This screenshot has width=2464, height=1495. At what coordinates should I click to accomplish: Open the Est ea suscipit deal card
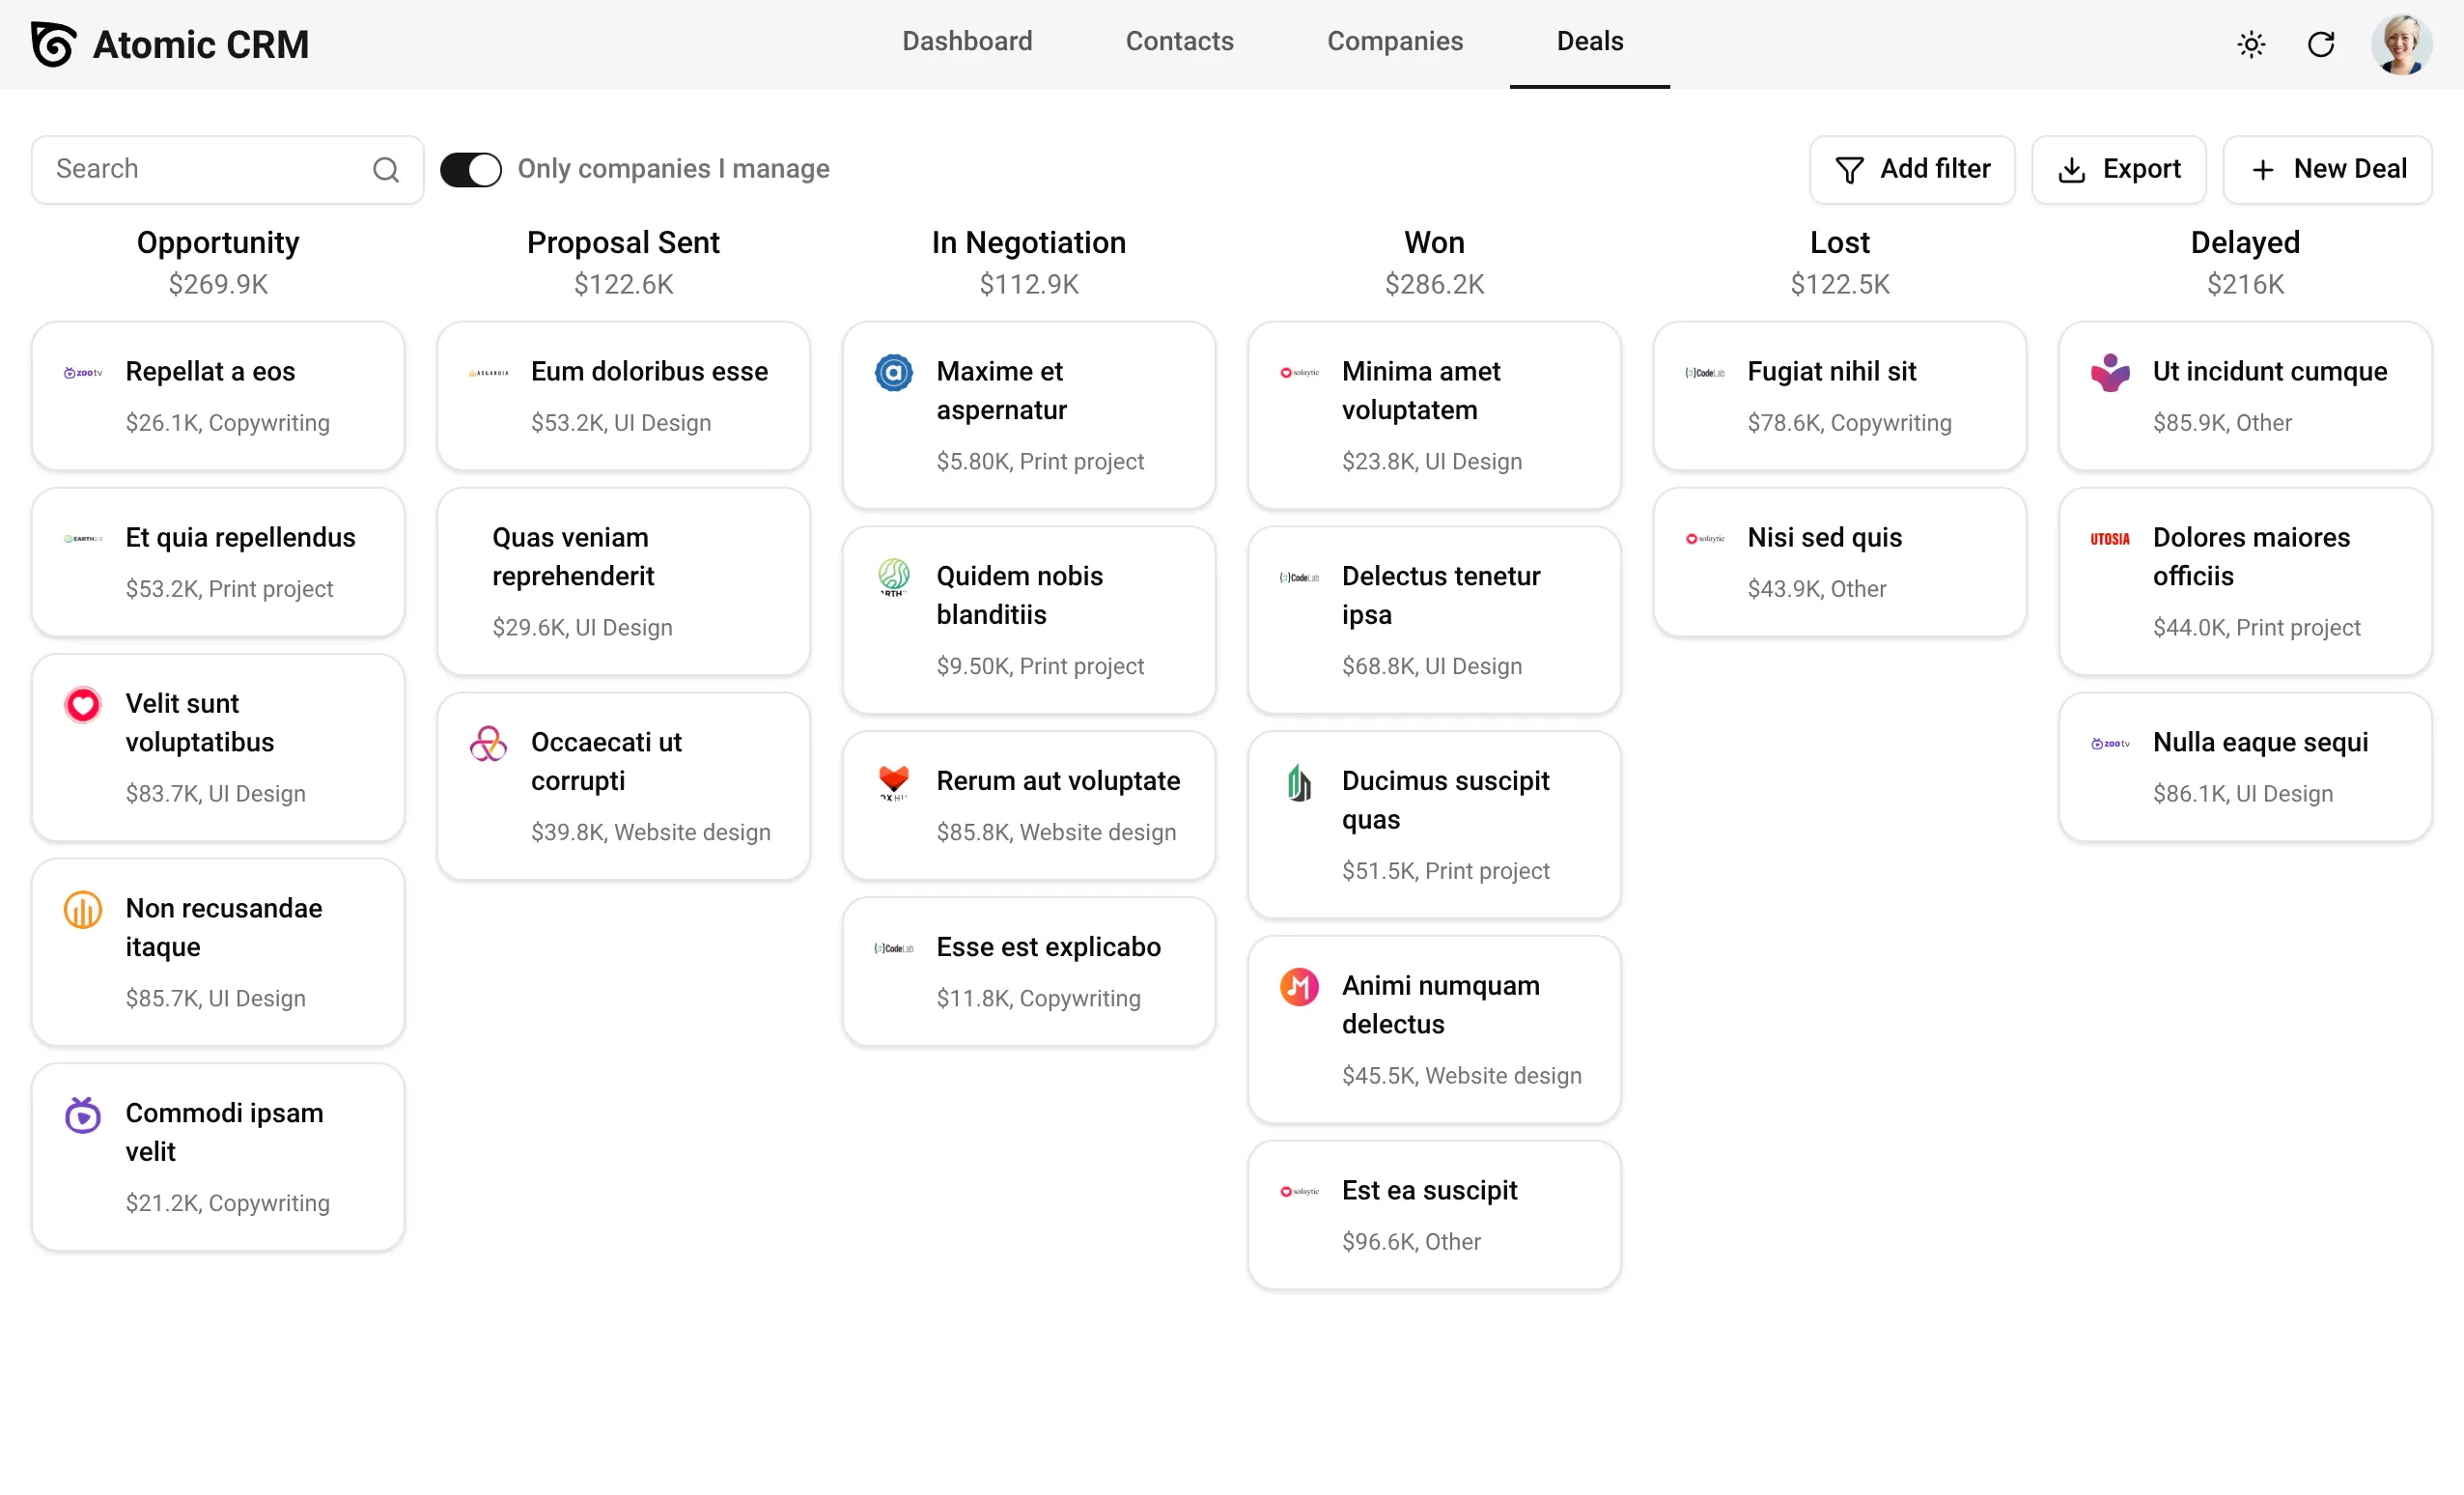[1433, 1214]
